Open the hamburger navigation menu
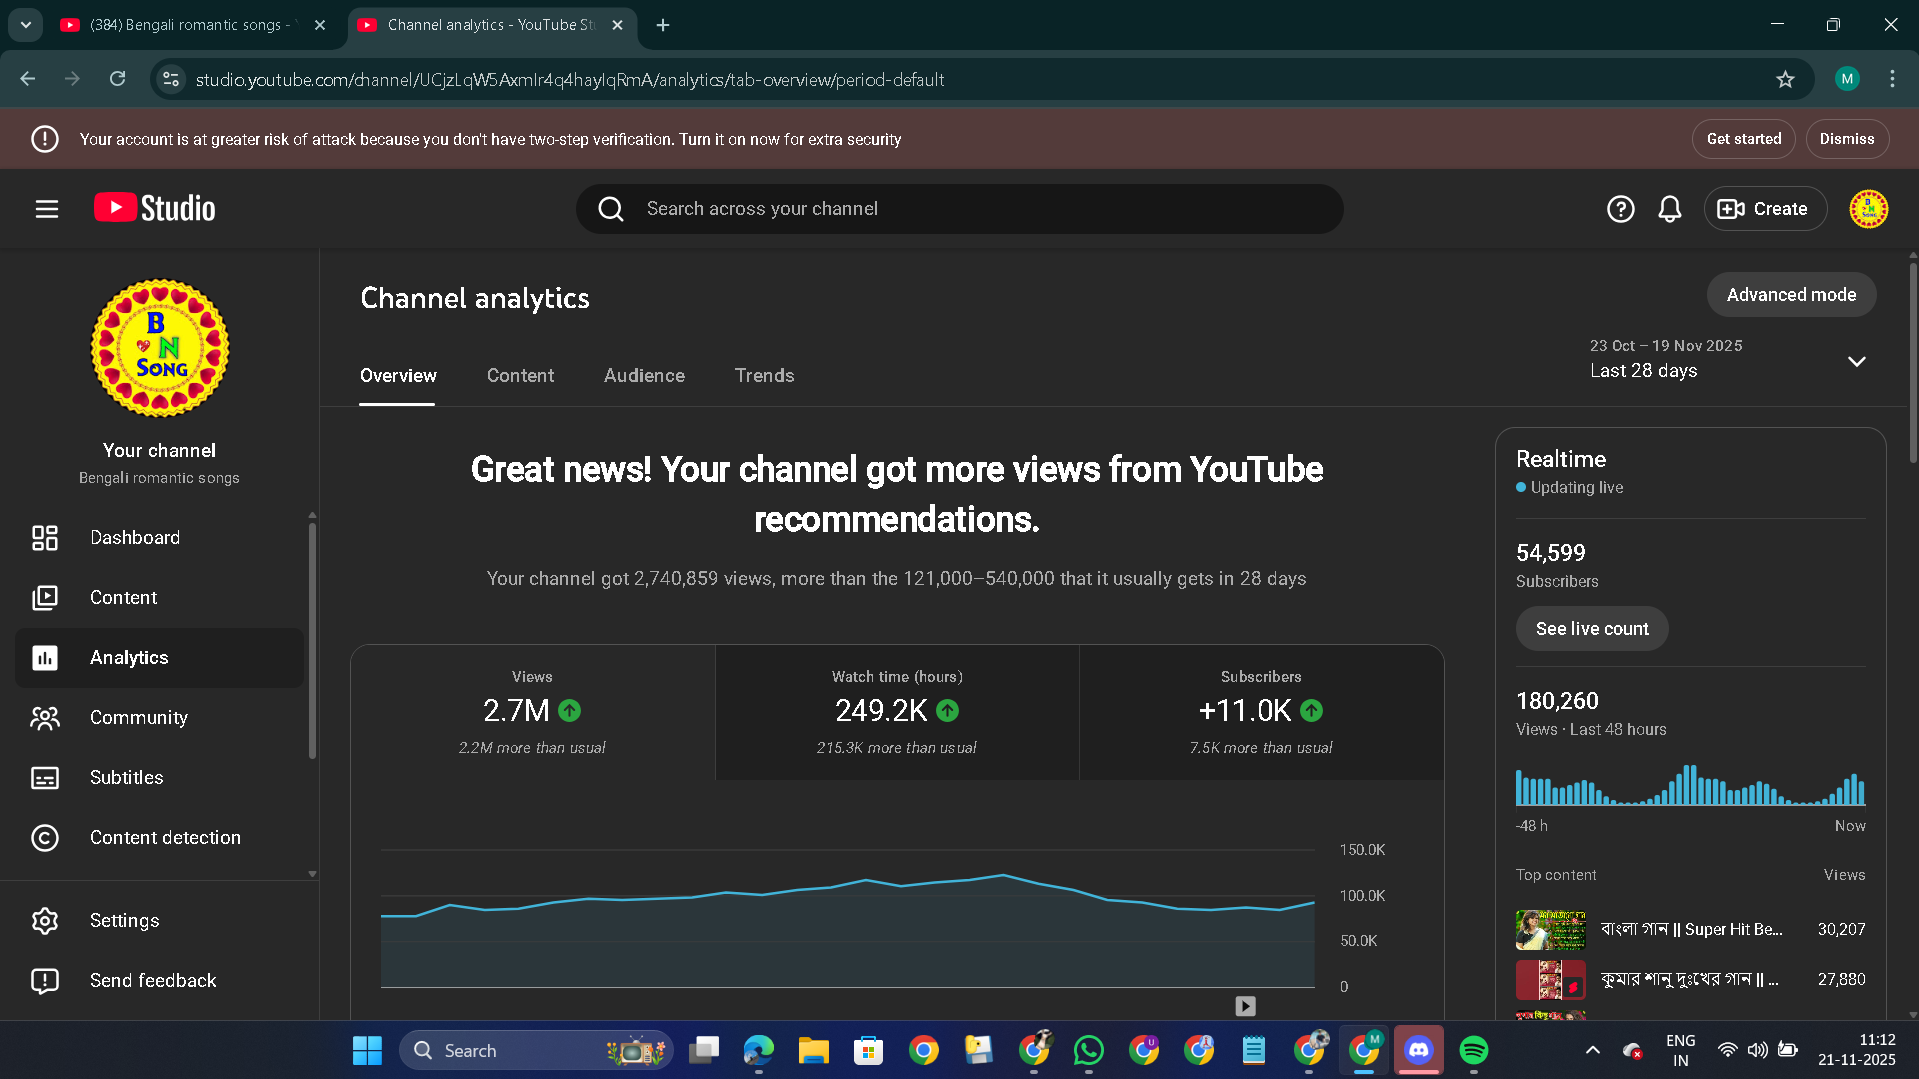Viewport: 1919px width, 1079px height. pyautogui.click(x=47, y=209)
